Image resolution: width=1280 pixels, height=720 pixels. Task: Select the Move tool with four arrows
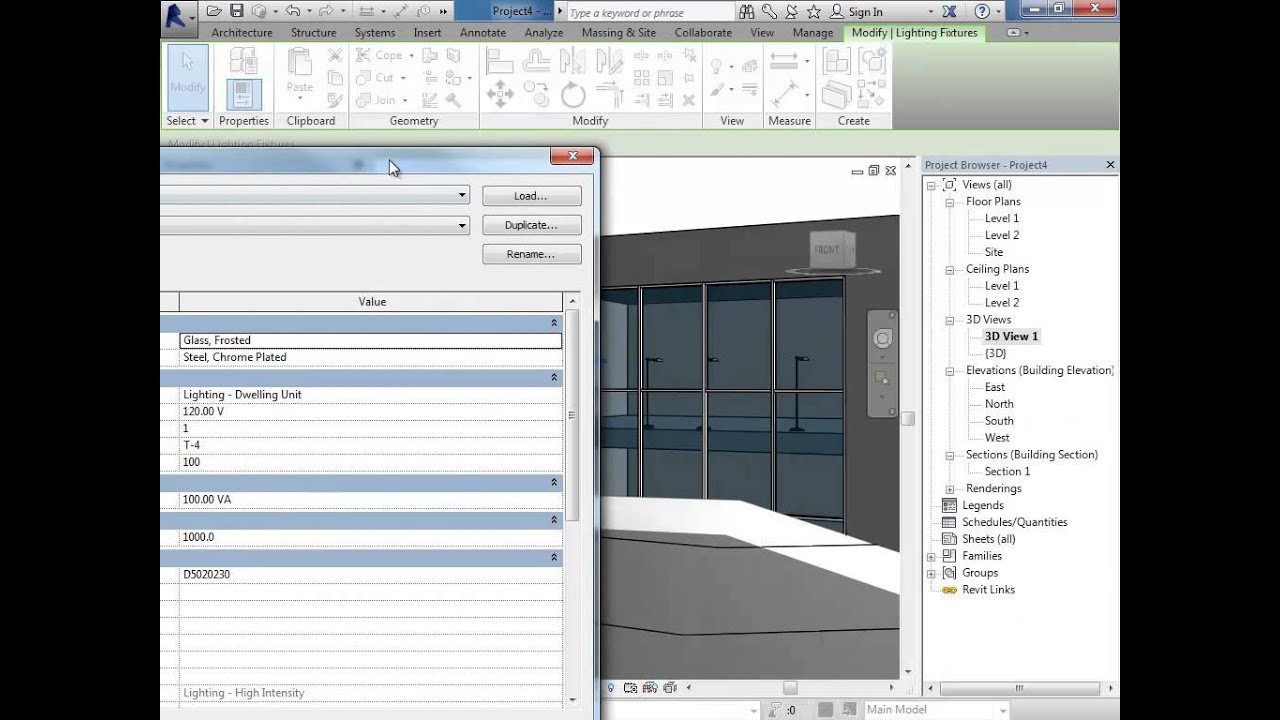pyautogui.click(x=500, y=96)
